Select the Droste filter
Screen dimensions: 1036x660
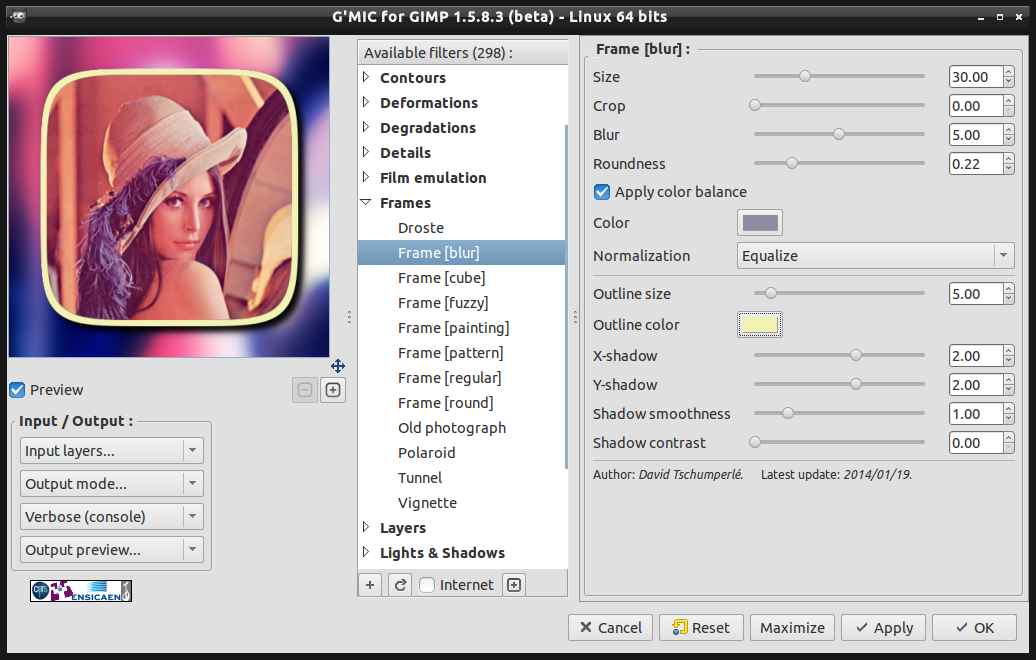tap(421, 228)
